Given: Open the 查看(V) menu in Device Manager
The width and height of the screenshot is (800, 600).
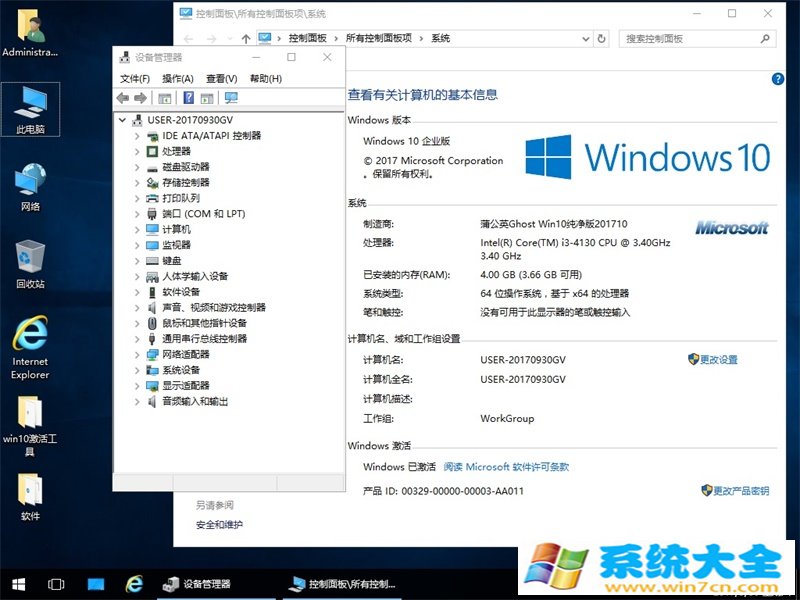Looking at the screenshot, I should [221, 79].
